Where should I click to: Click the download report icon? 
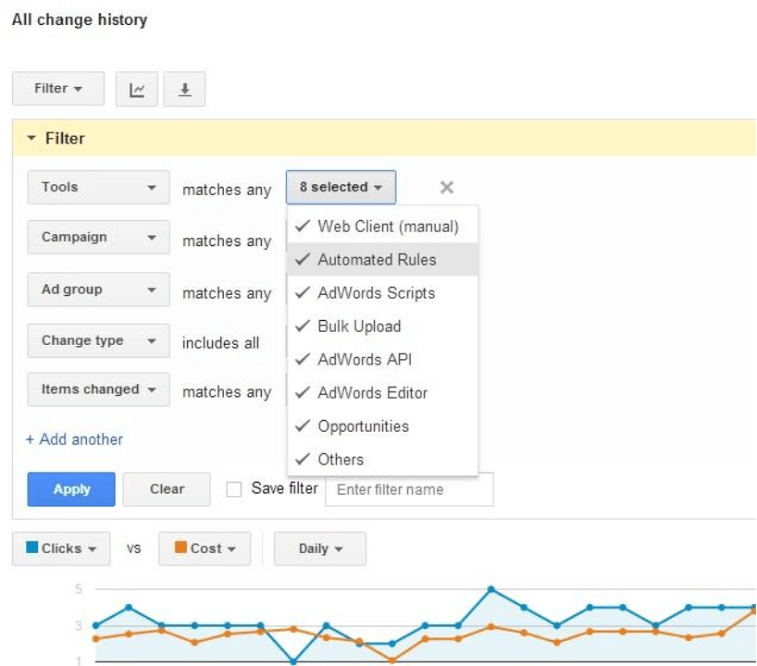click(x=184, y=89)
